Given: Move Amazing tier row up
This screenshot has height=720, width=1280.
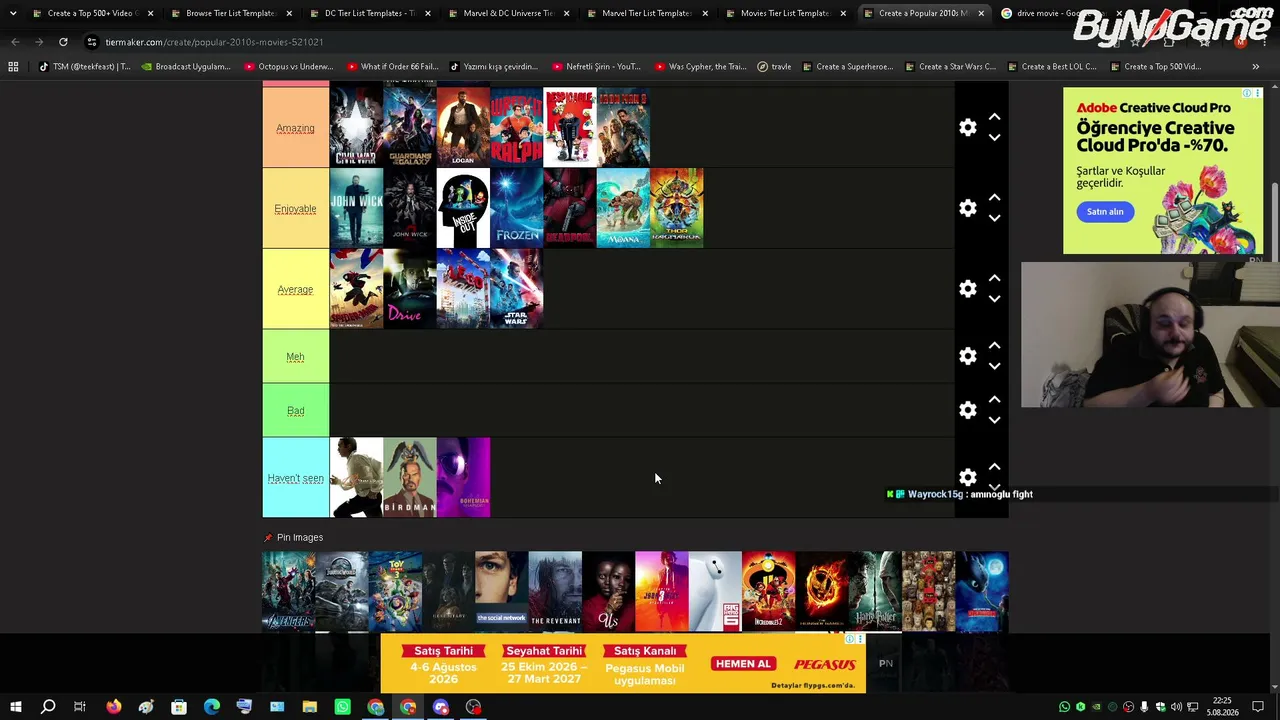Looking at the screenshot, I should pyautogui.click(x=994, y=117).
